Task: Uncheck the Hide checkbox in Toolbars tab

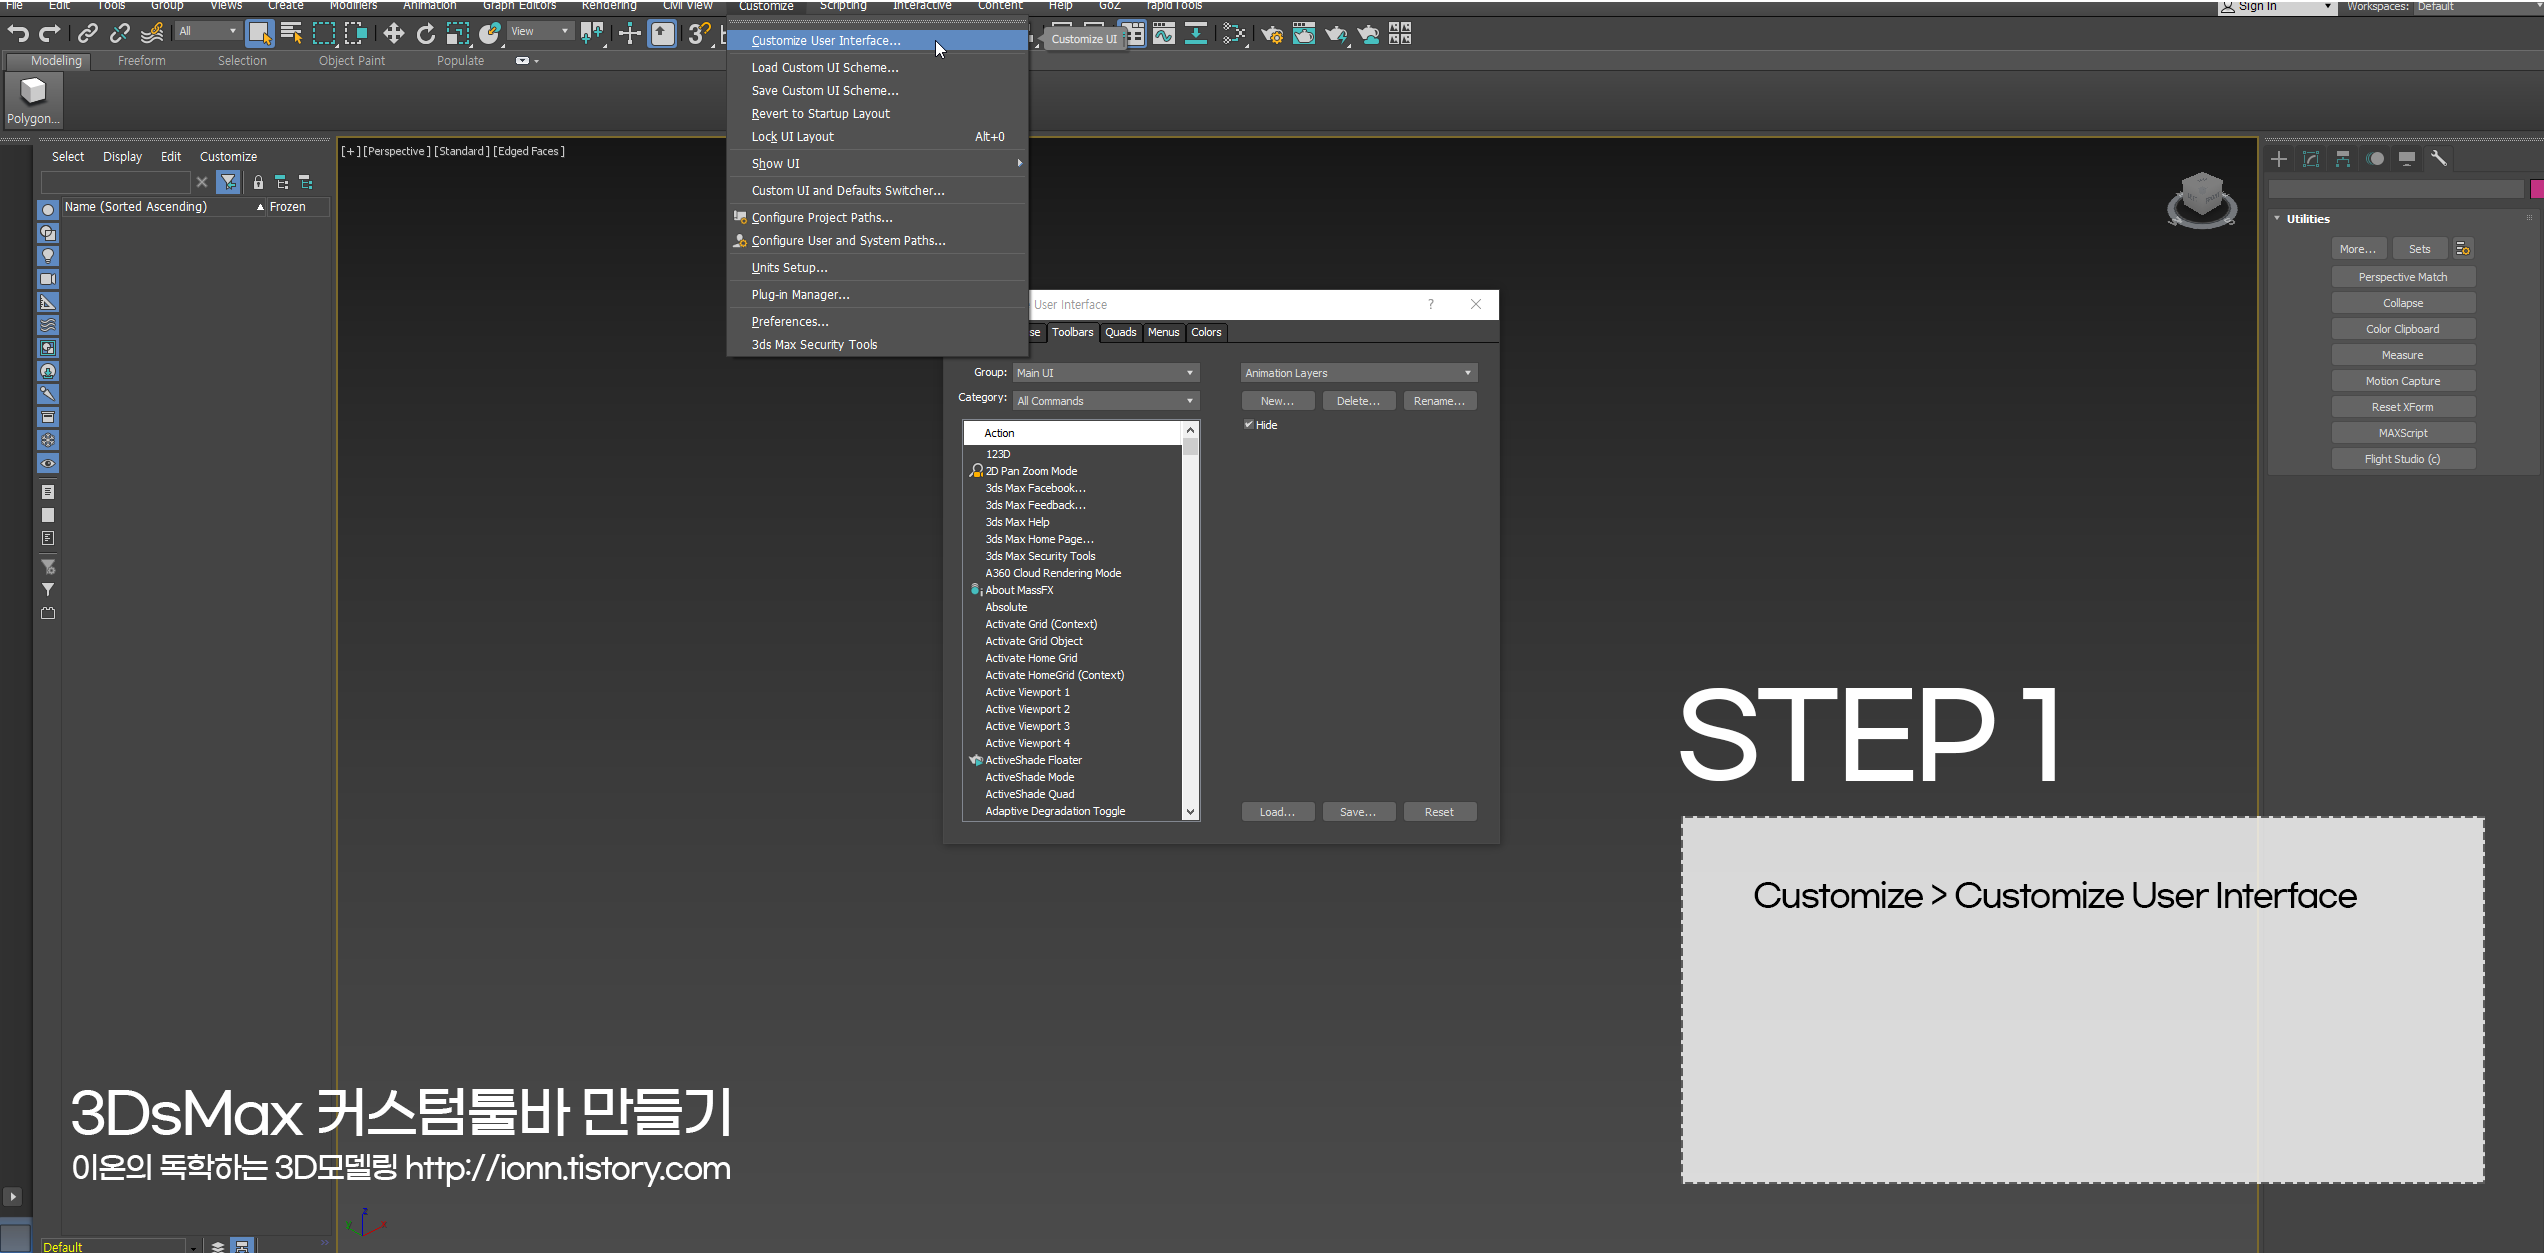Action: [x=1249, y=425]
